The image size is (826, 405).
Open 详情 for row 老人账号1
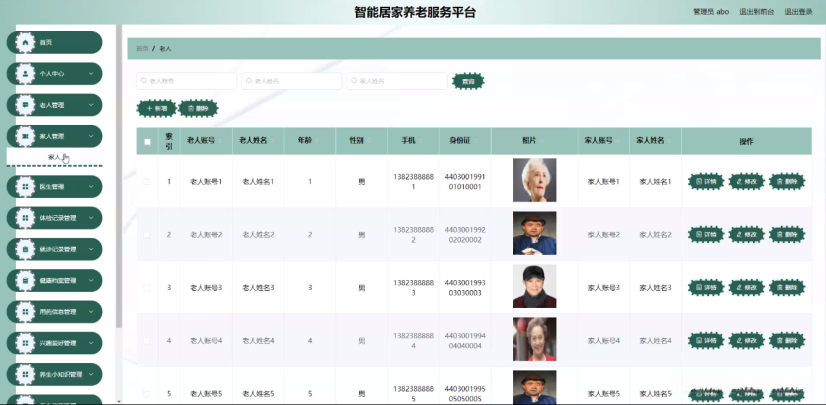point(706,182)
